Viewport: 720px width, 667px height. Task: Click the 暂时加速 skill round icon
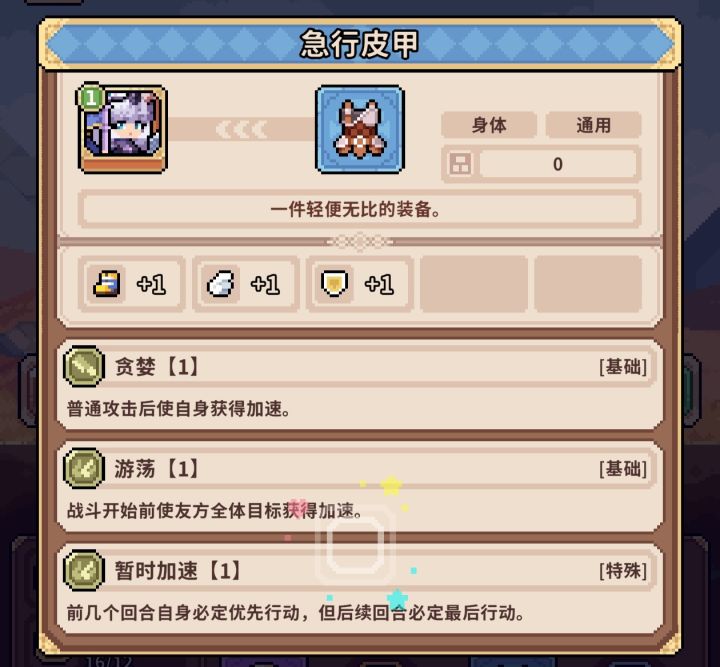coord(84,571)
